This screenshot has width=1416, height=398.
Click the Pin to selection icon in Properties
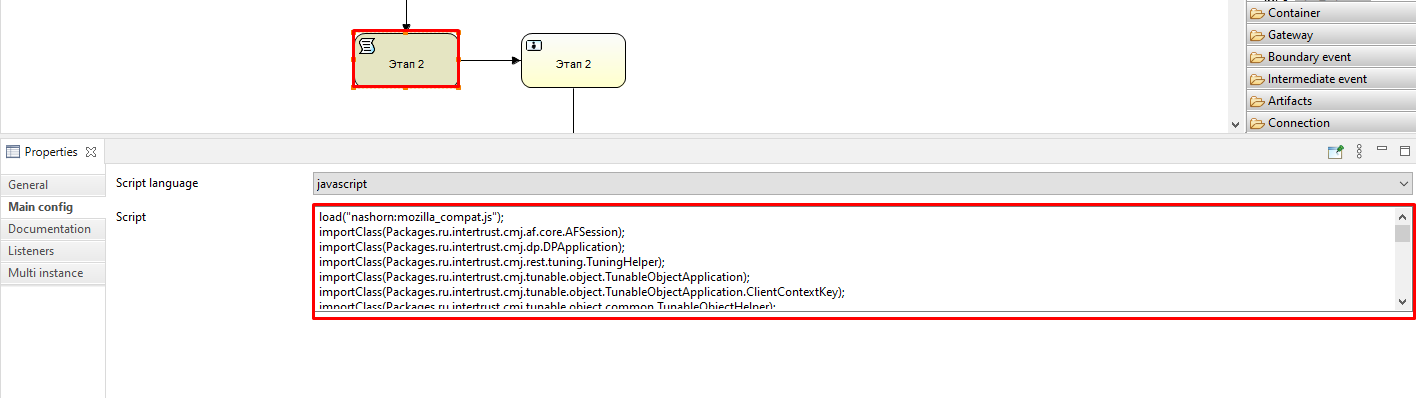1335,152
